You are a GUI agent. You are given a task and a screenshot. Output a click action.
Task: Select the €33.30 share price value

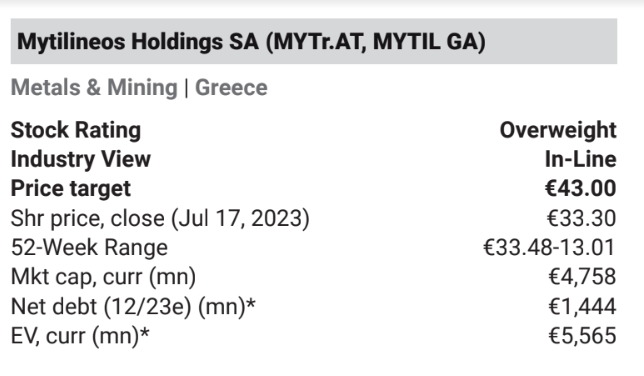click(x=582, y=218)
